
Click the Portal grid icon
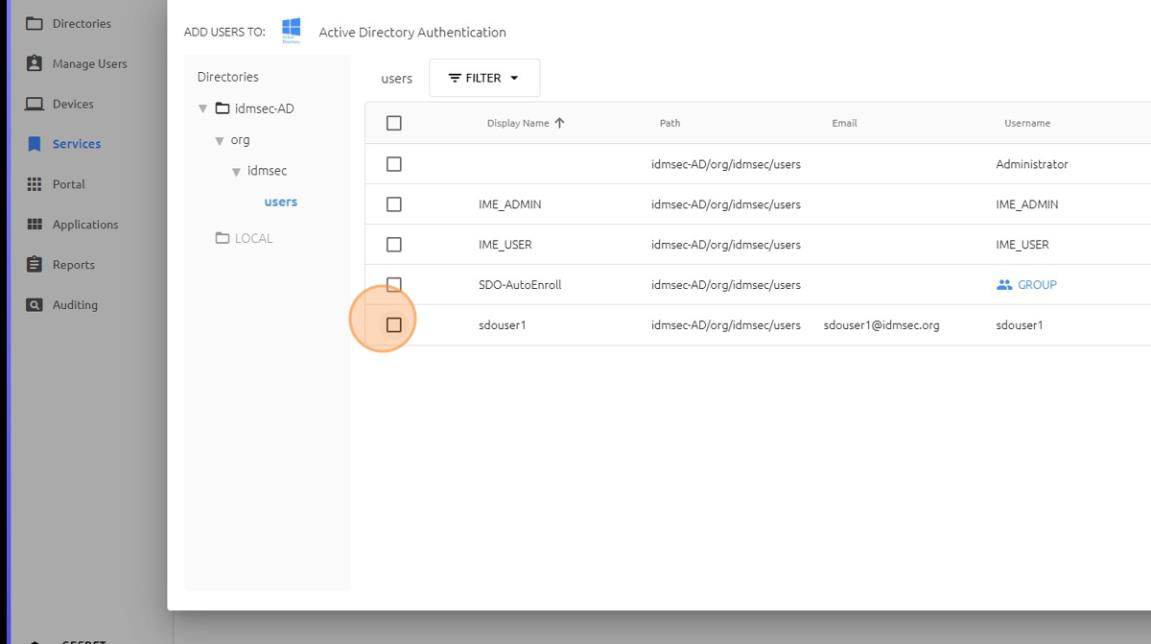[x=34, y=184]
